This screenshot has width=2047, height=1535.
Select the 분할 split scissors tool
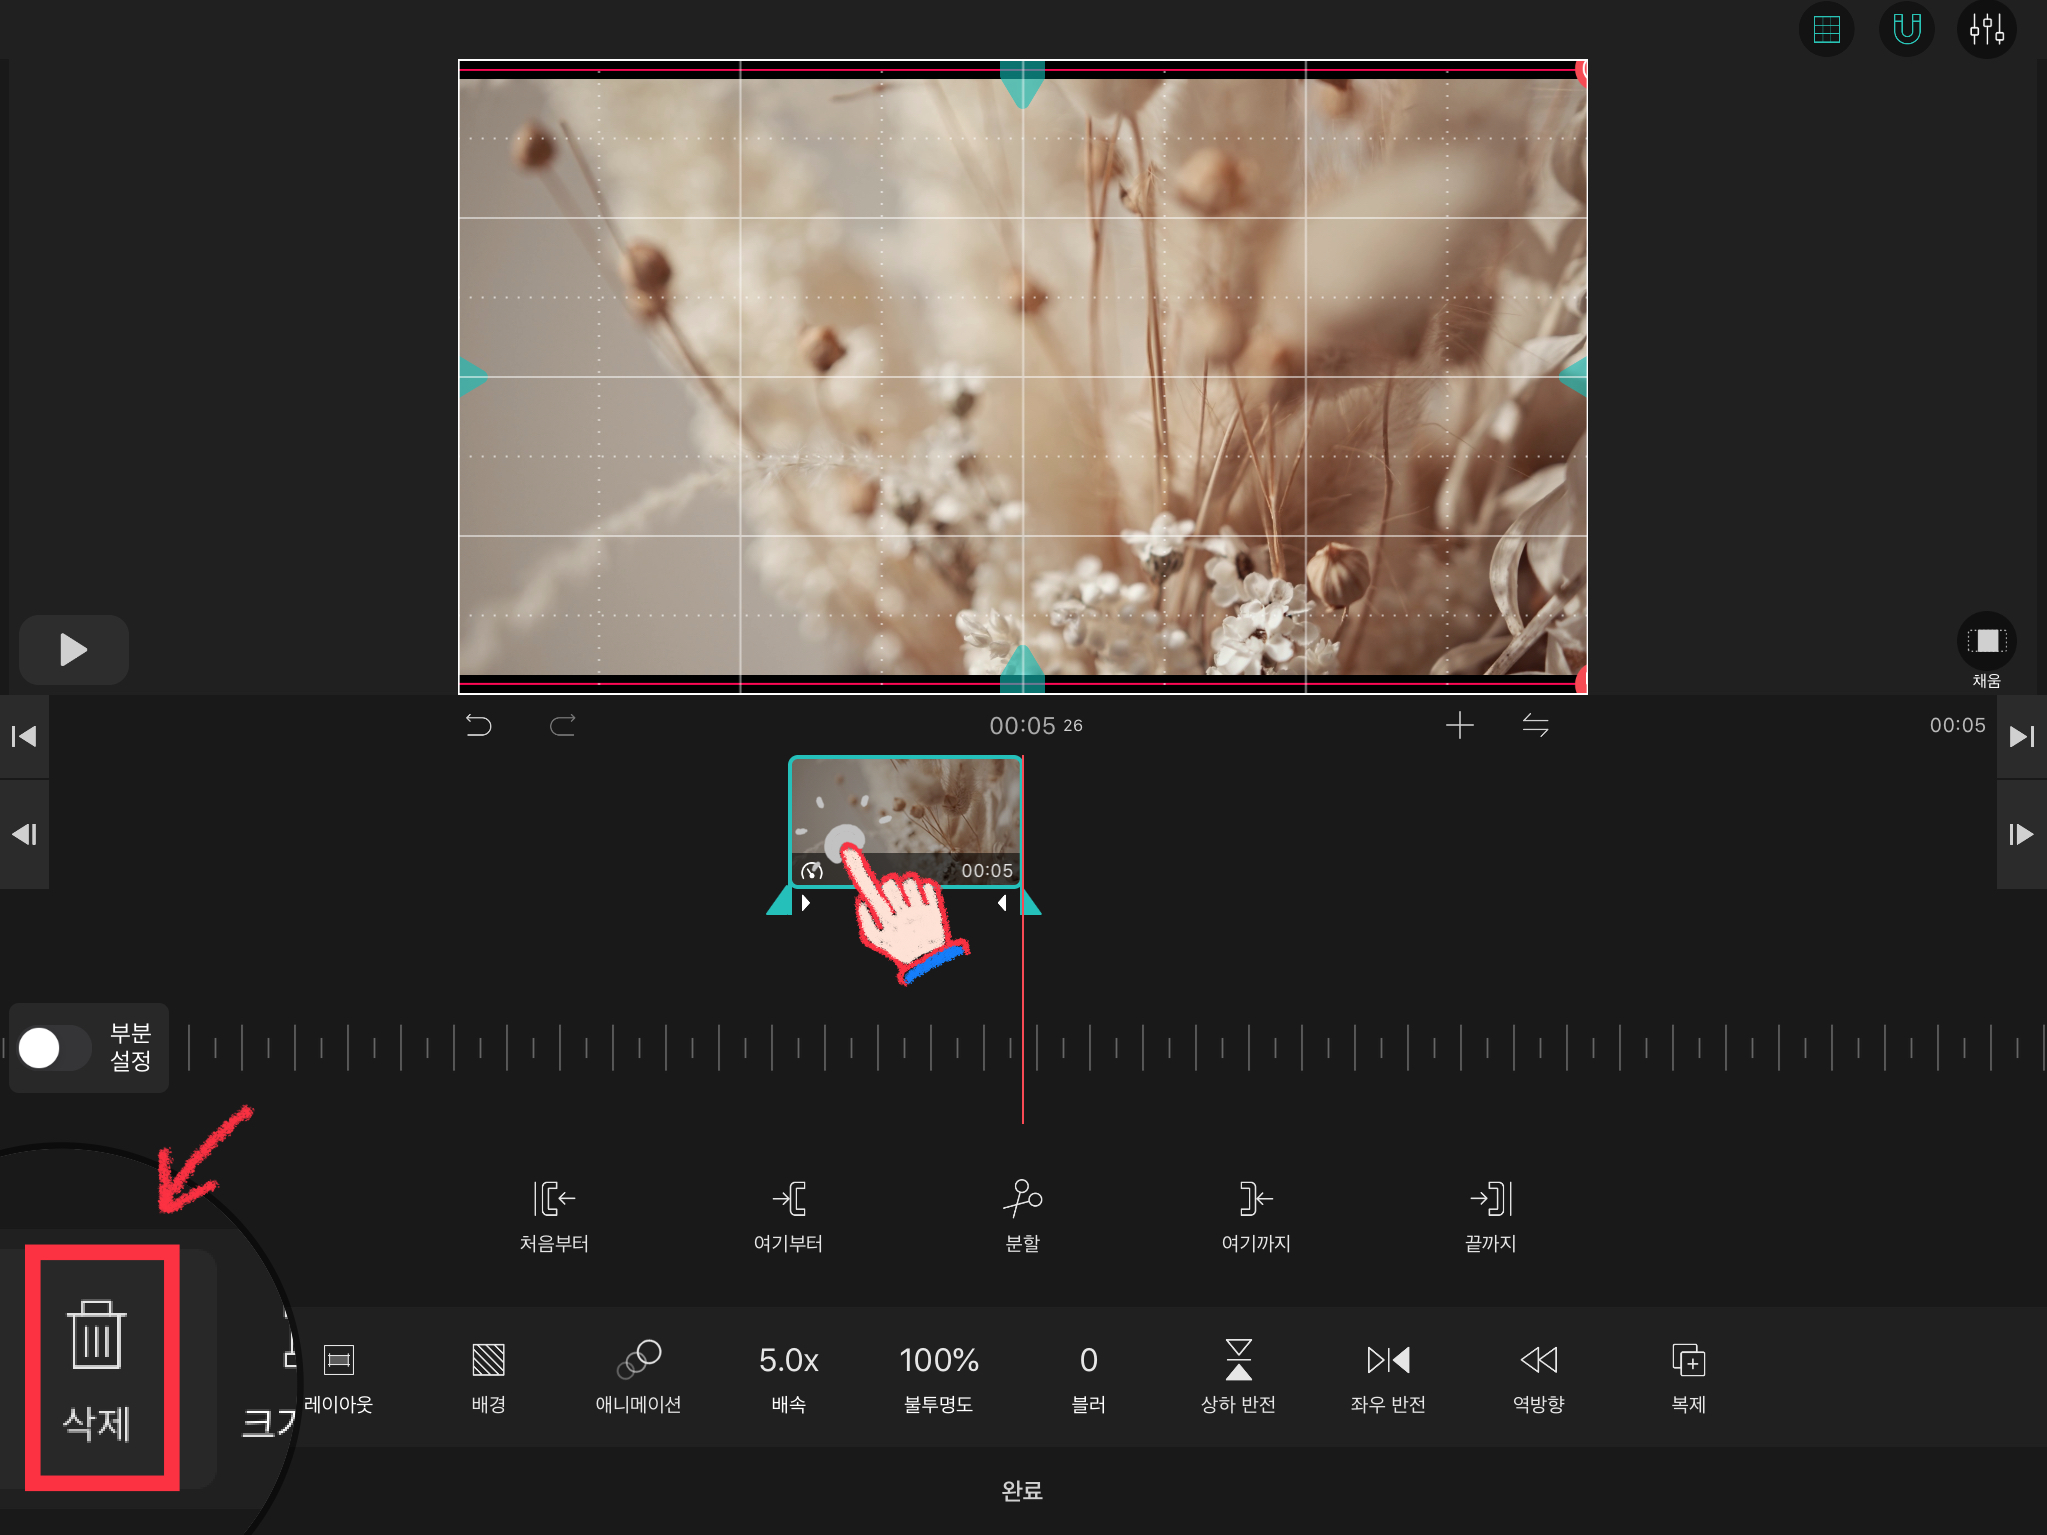click(1022, 1198)
